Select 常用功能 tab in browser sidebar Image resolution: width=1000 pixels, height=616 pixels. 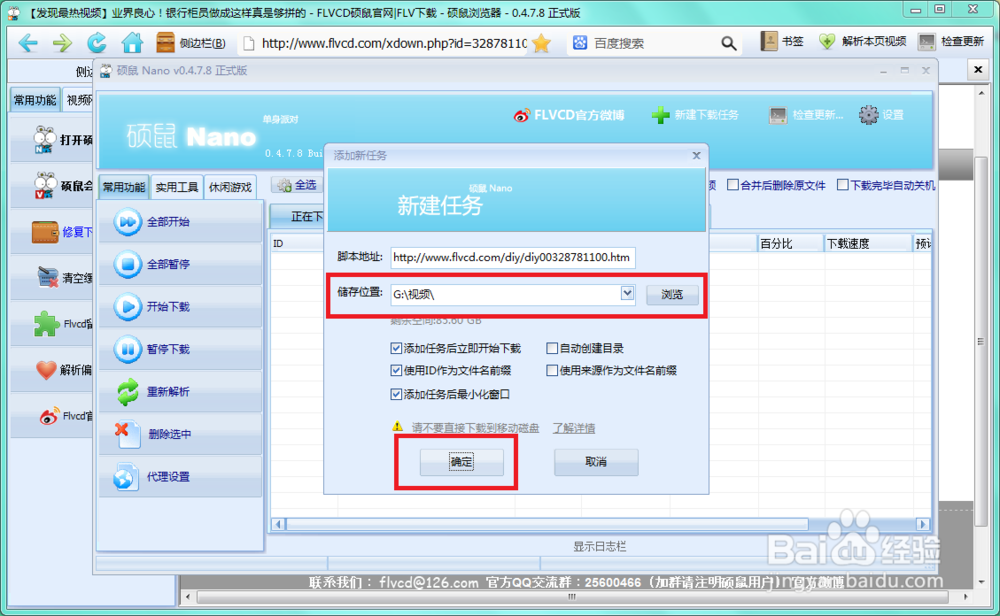tap(35, 100)
